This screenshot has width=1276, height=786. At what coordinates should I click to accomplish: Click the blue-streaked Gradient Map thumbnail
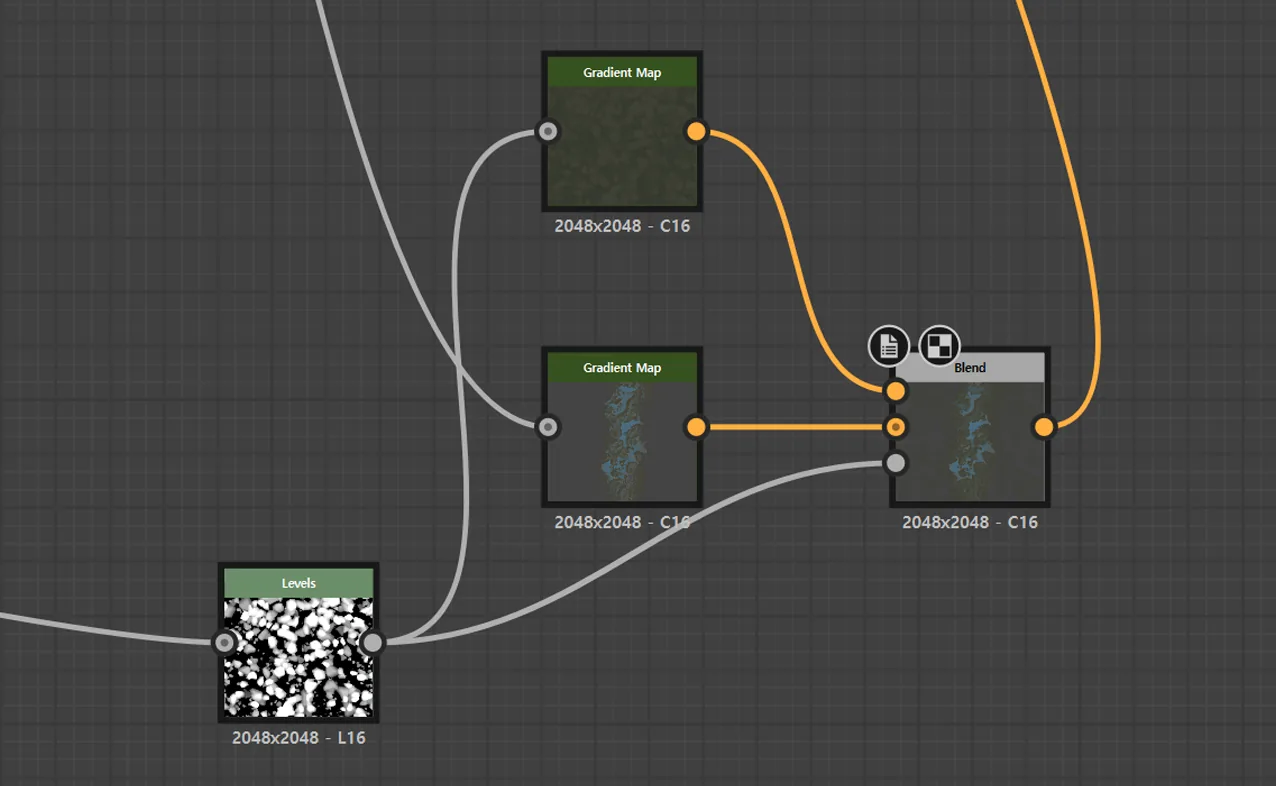pyautogui.click(x=622, y=441)
